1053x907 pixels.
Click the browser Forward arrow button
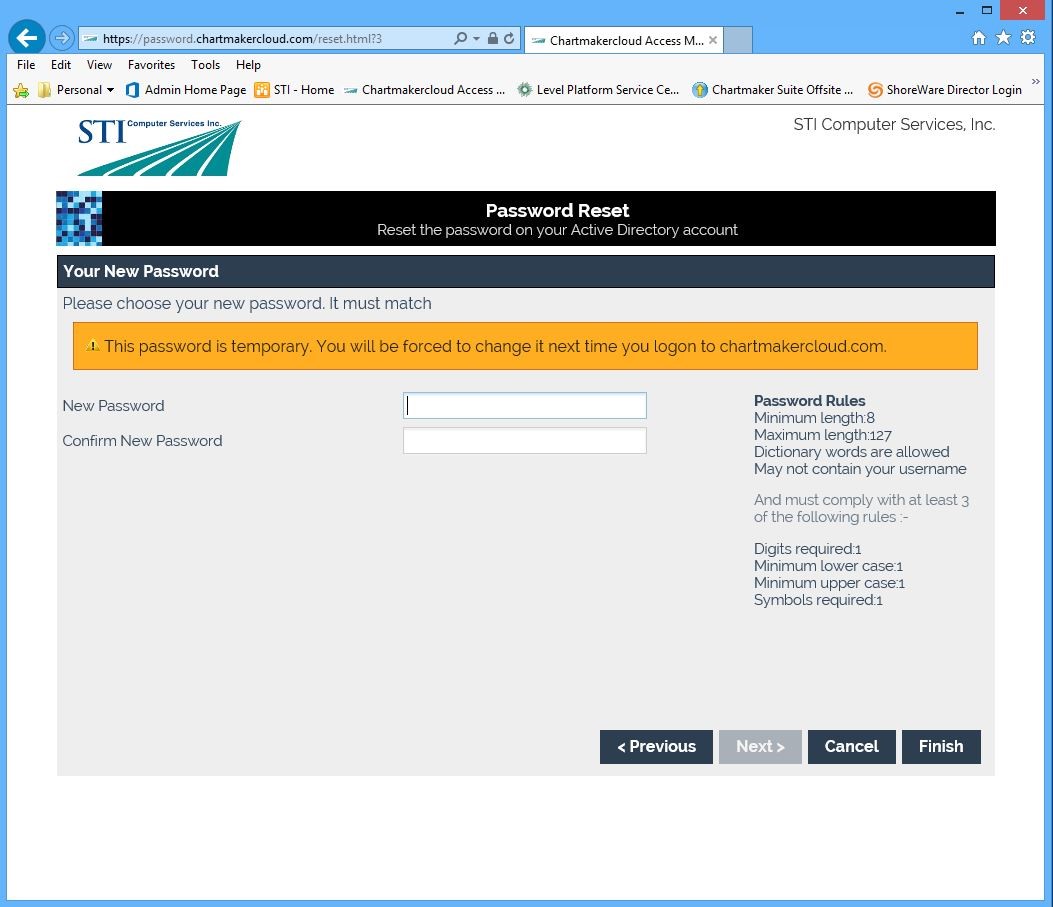click(x=62, y=38)
